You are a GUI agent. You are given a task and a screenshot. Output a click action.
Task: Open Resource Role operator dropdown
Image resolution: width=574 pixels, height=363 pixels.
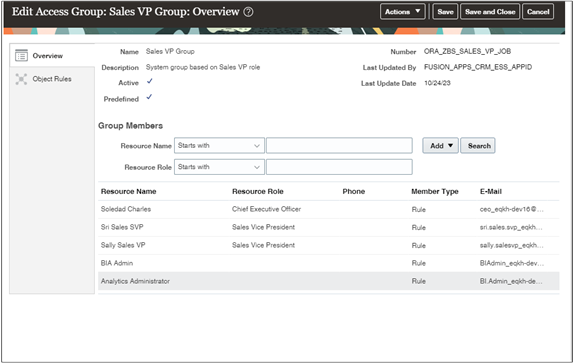(219, 167)
